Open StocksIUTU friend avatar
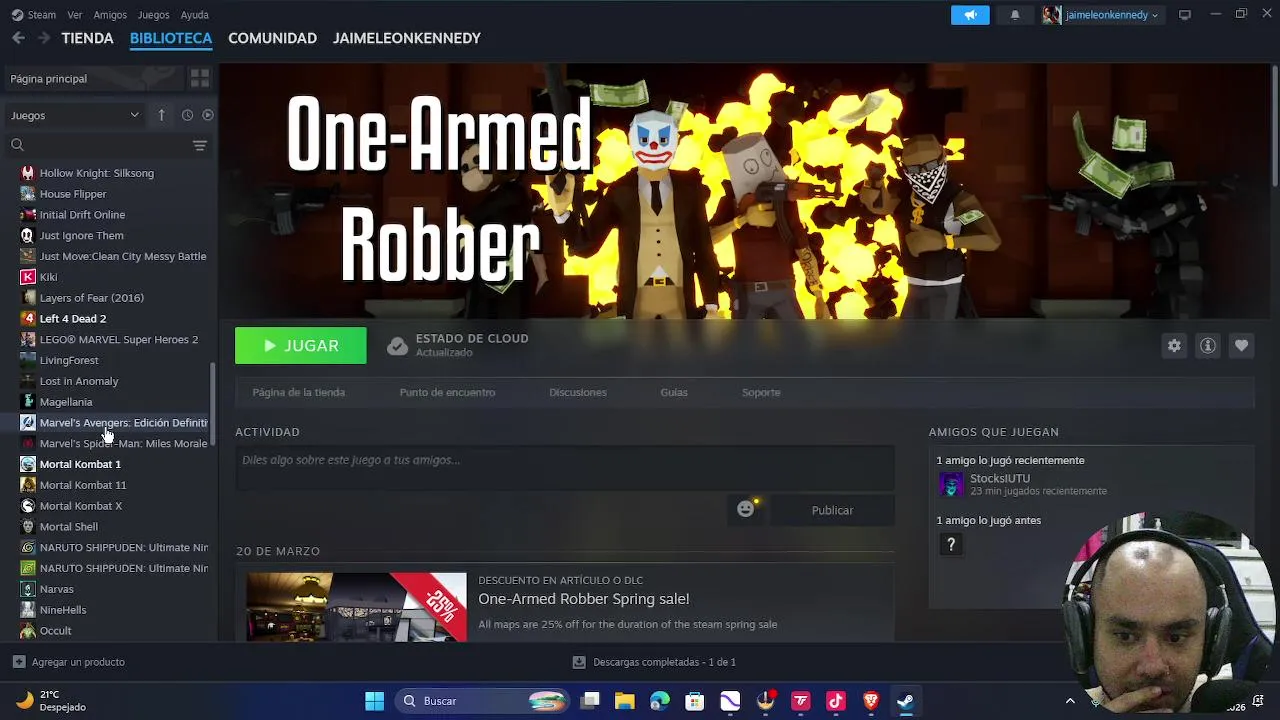Screen dimensions: 1280x720 (950, 485)
